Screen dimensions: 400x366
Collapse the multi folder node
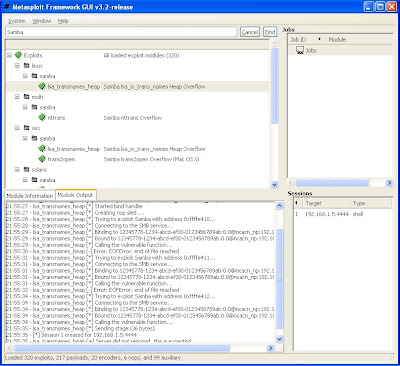point(17,97)
